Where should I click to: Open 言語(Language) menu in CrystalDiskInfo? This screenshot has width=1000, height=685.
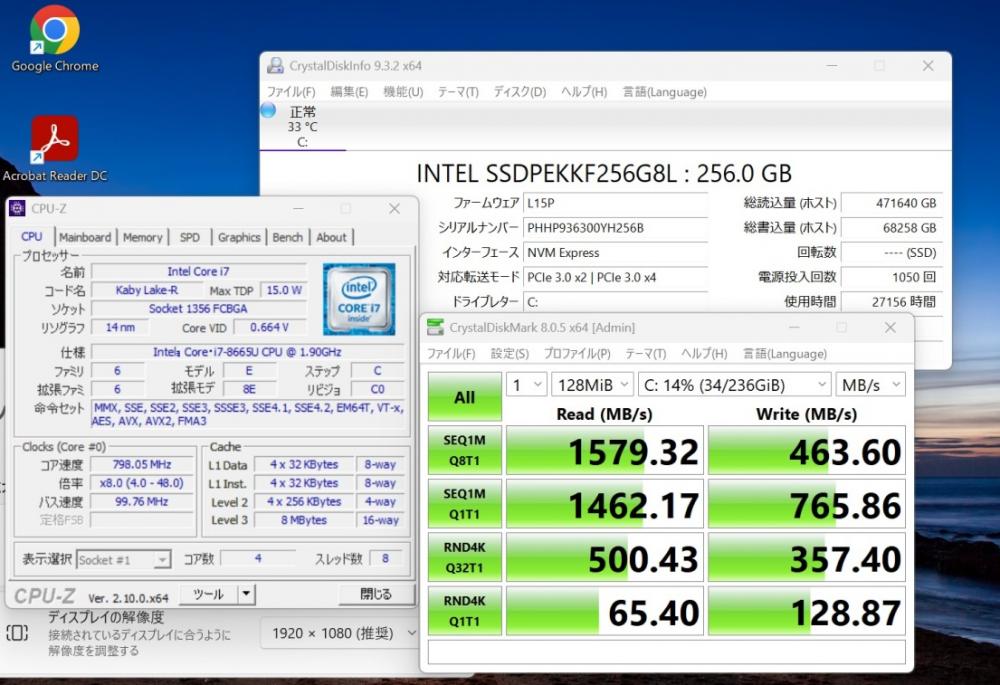[x=665, y=92]
